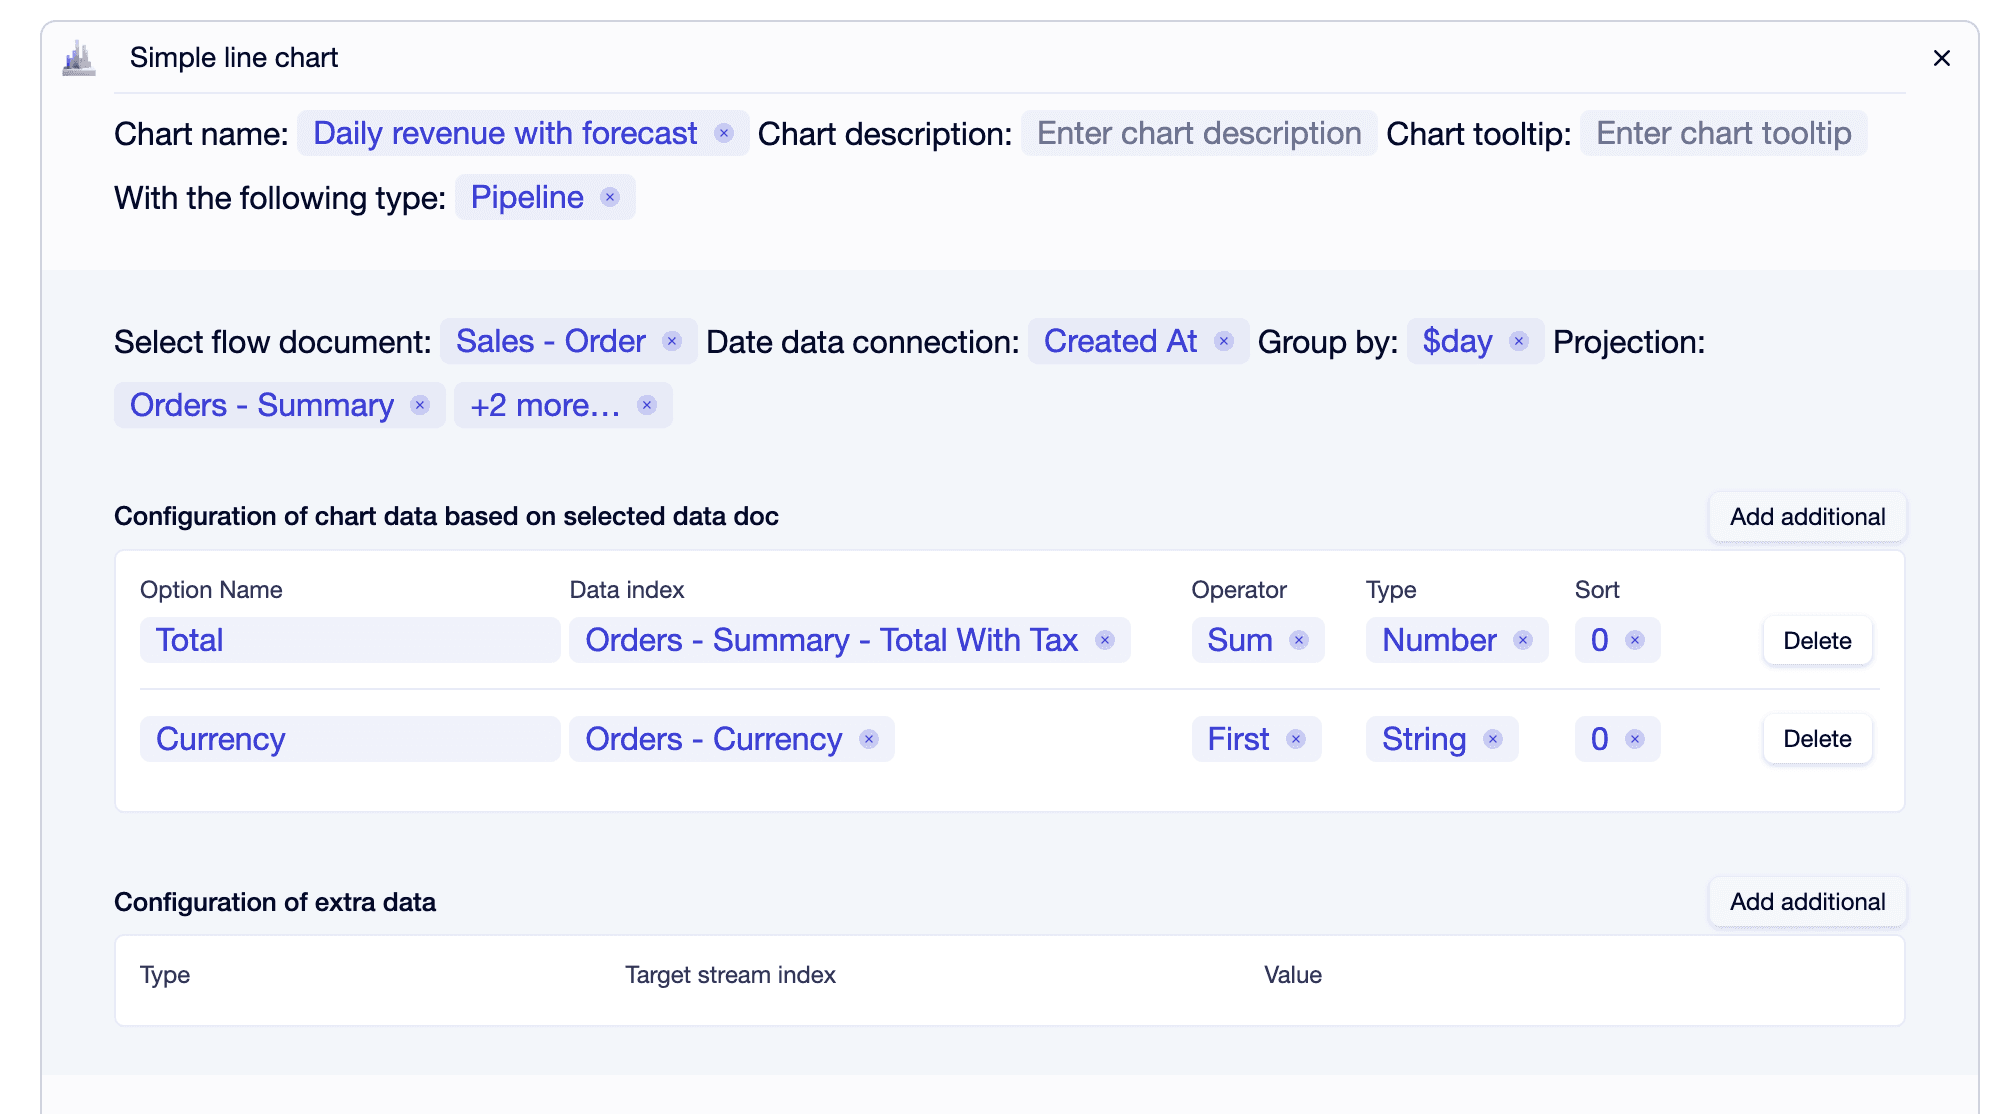Remove the "Orders - Currency" data index tag
Screen dimensions: 2006x1114
(868, 739)
